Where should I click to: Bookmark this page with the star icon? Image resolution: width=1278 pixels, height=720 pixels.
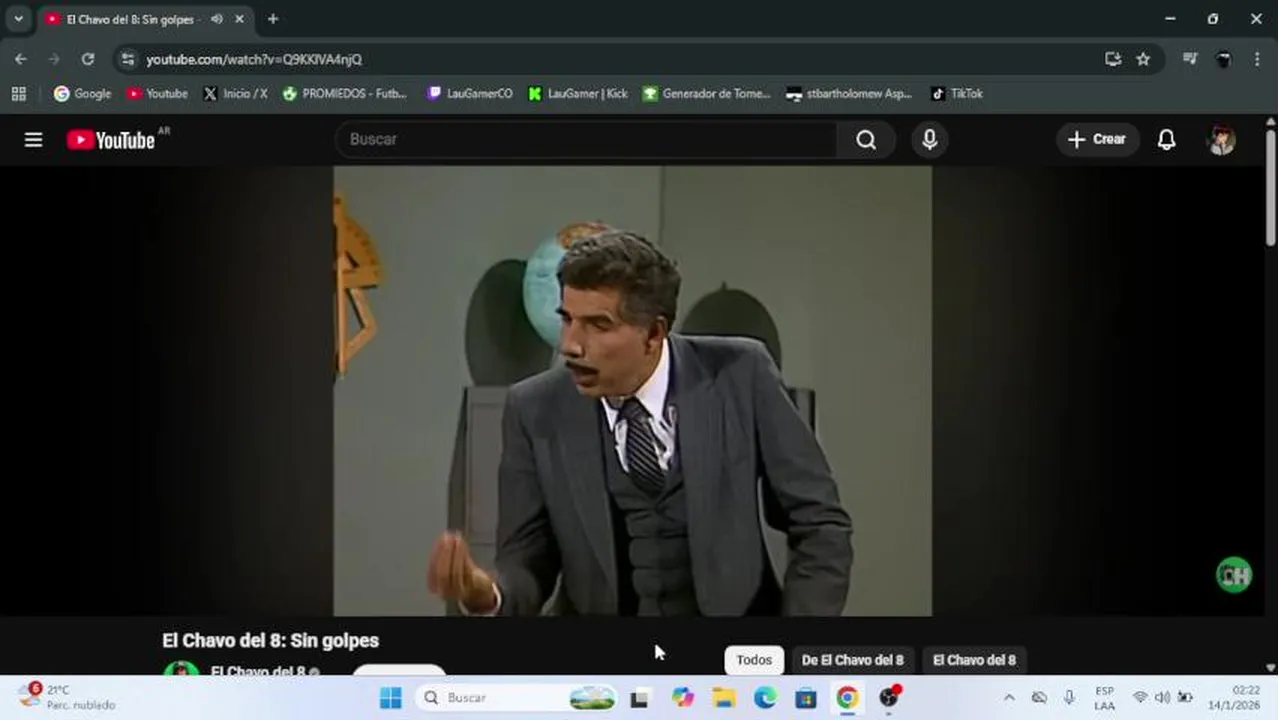coord(1143,59)
